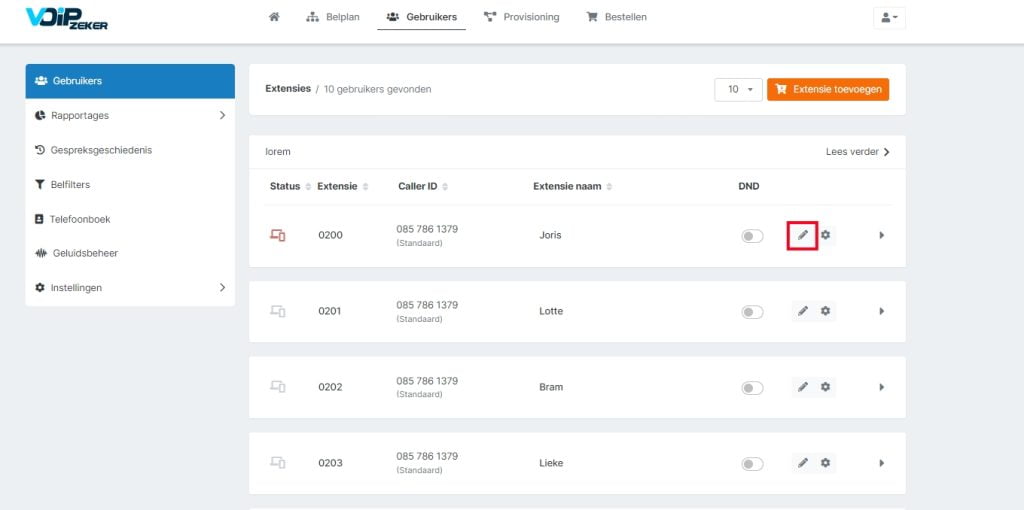Open the user account dropdown menu
Viewport: 1024px width, 510px height.
(889, 18)
